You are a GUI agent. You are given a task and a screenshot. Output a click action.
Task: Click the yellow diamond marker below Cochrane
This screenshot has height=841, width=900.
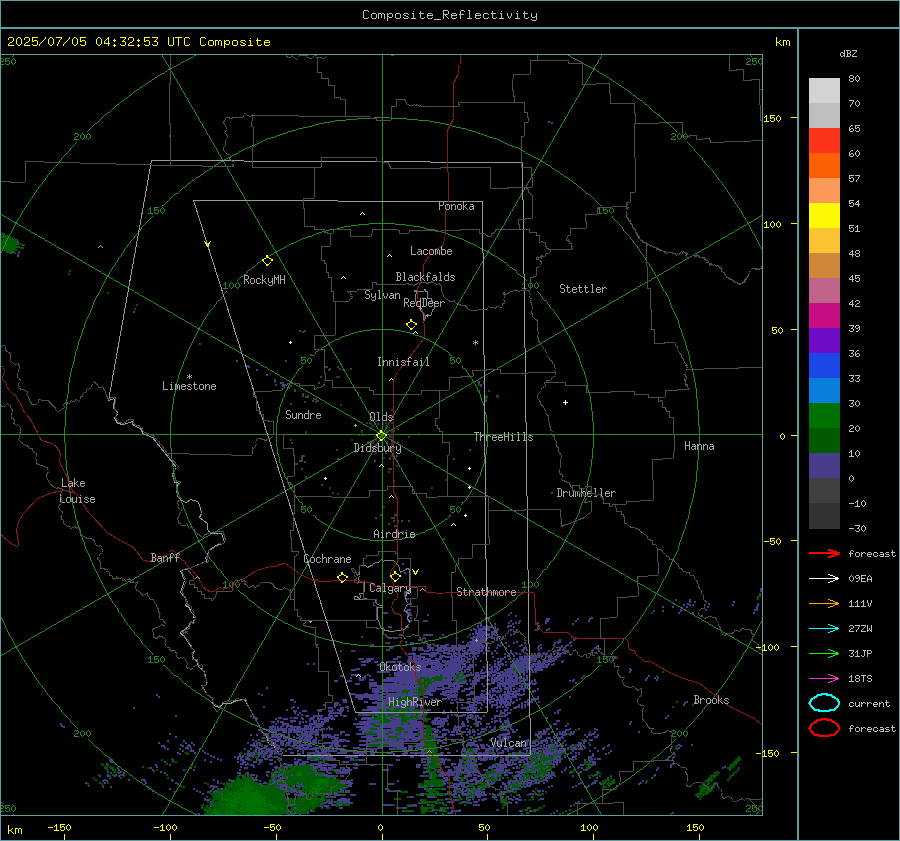coord(342,578)
